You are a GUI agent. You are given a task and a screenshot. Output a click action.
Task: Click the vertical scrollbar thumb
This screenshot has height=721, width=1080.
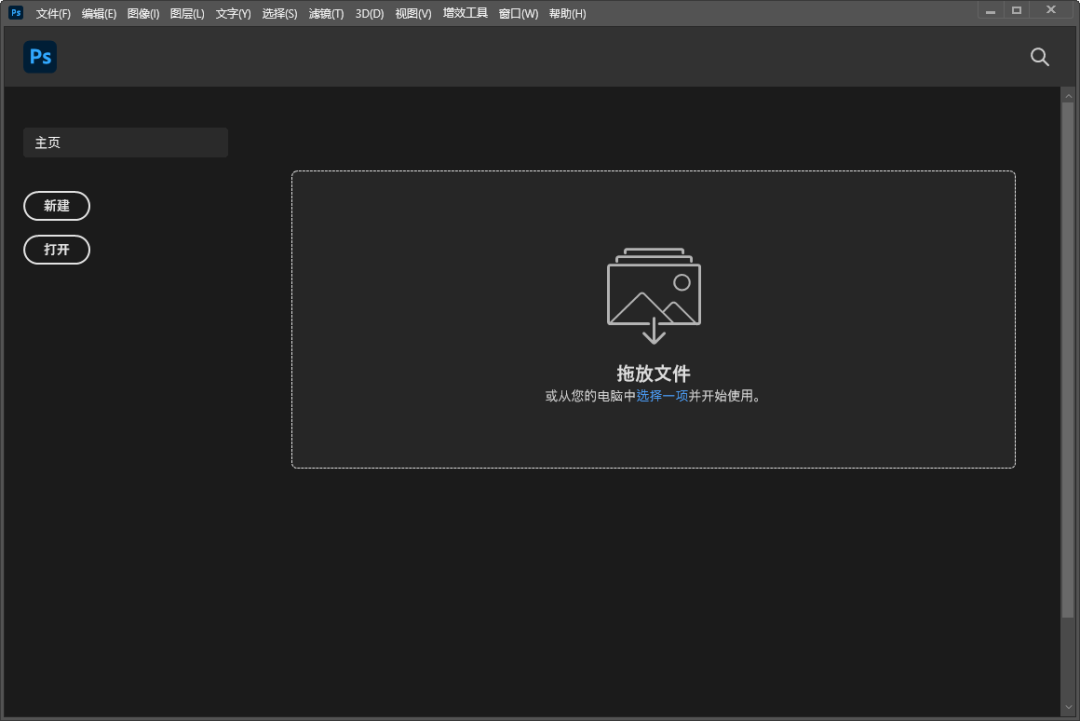[1067, 360]
